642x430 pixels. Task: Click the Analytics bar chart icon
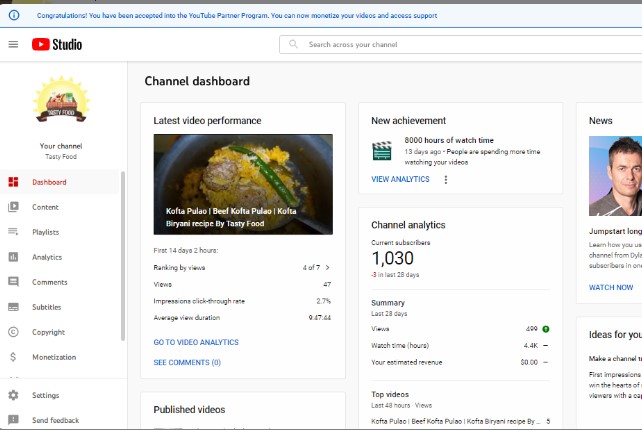[x=13, y=257]
